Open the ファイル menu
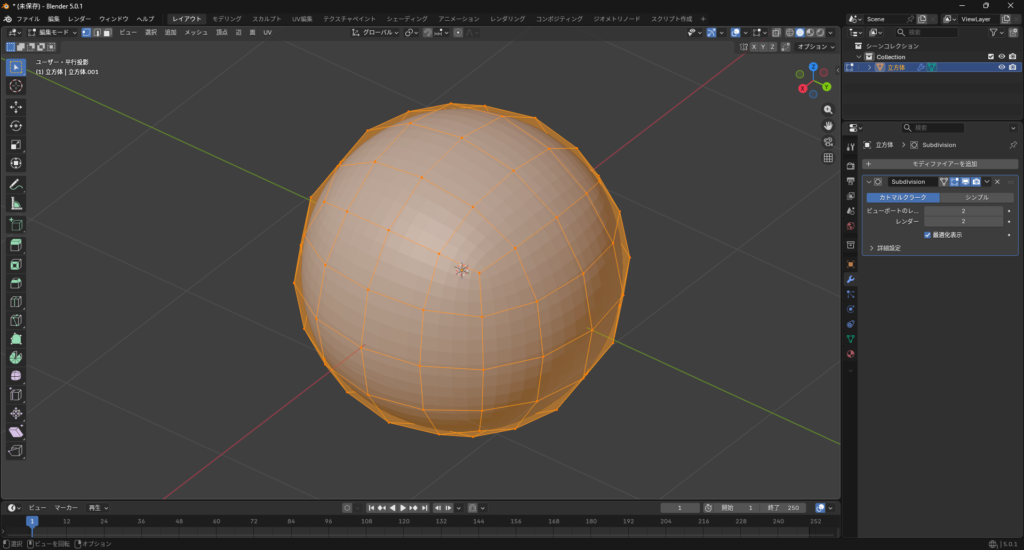The image size is (1024, 550). tap(28, 19)
